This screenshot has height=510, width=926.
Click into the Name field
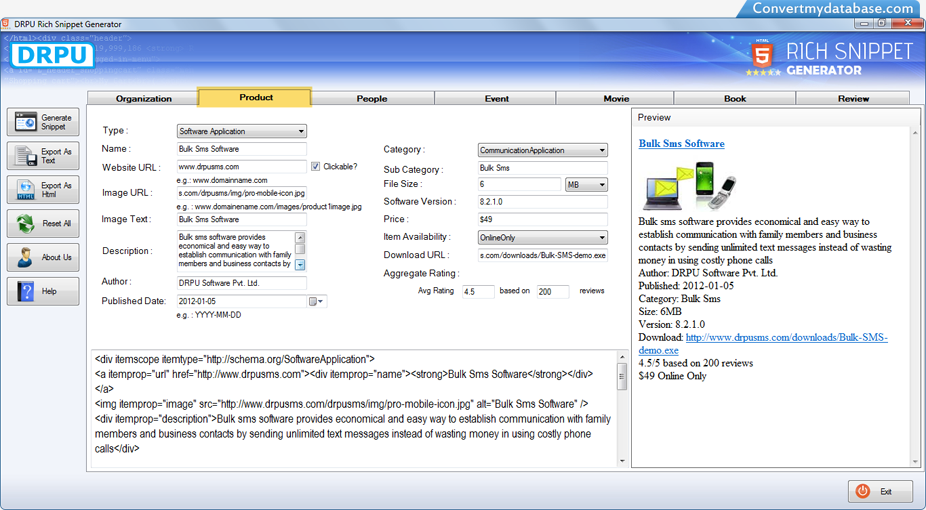tap(242, 149)
